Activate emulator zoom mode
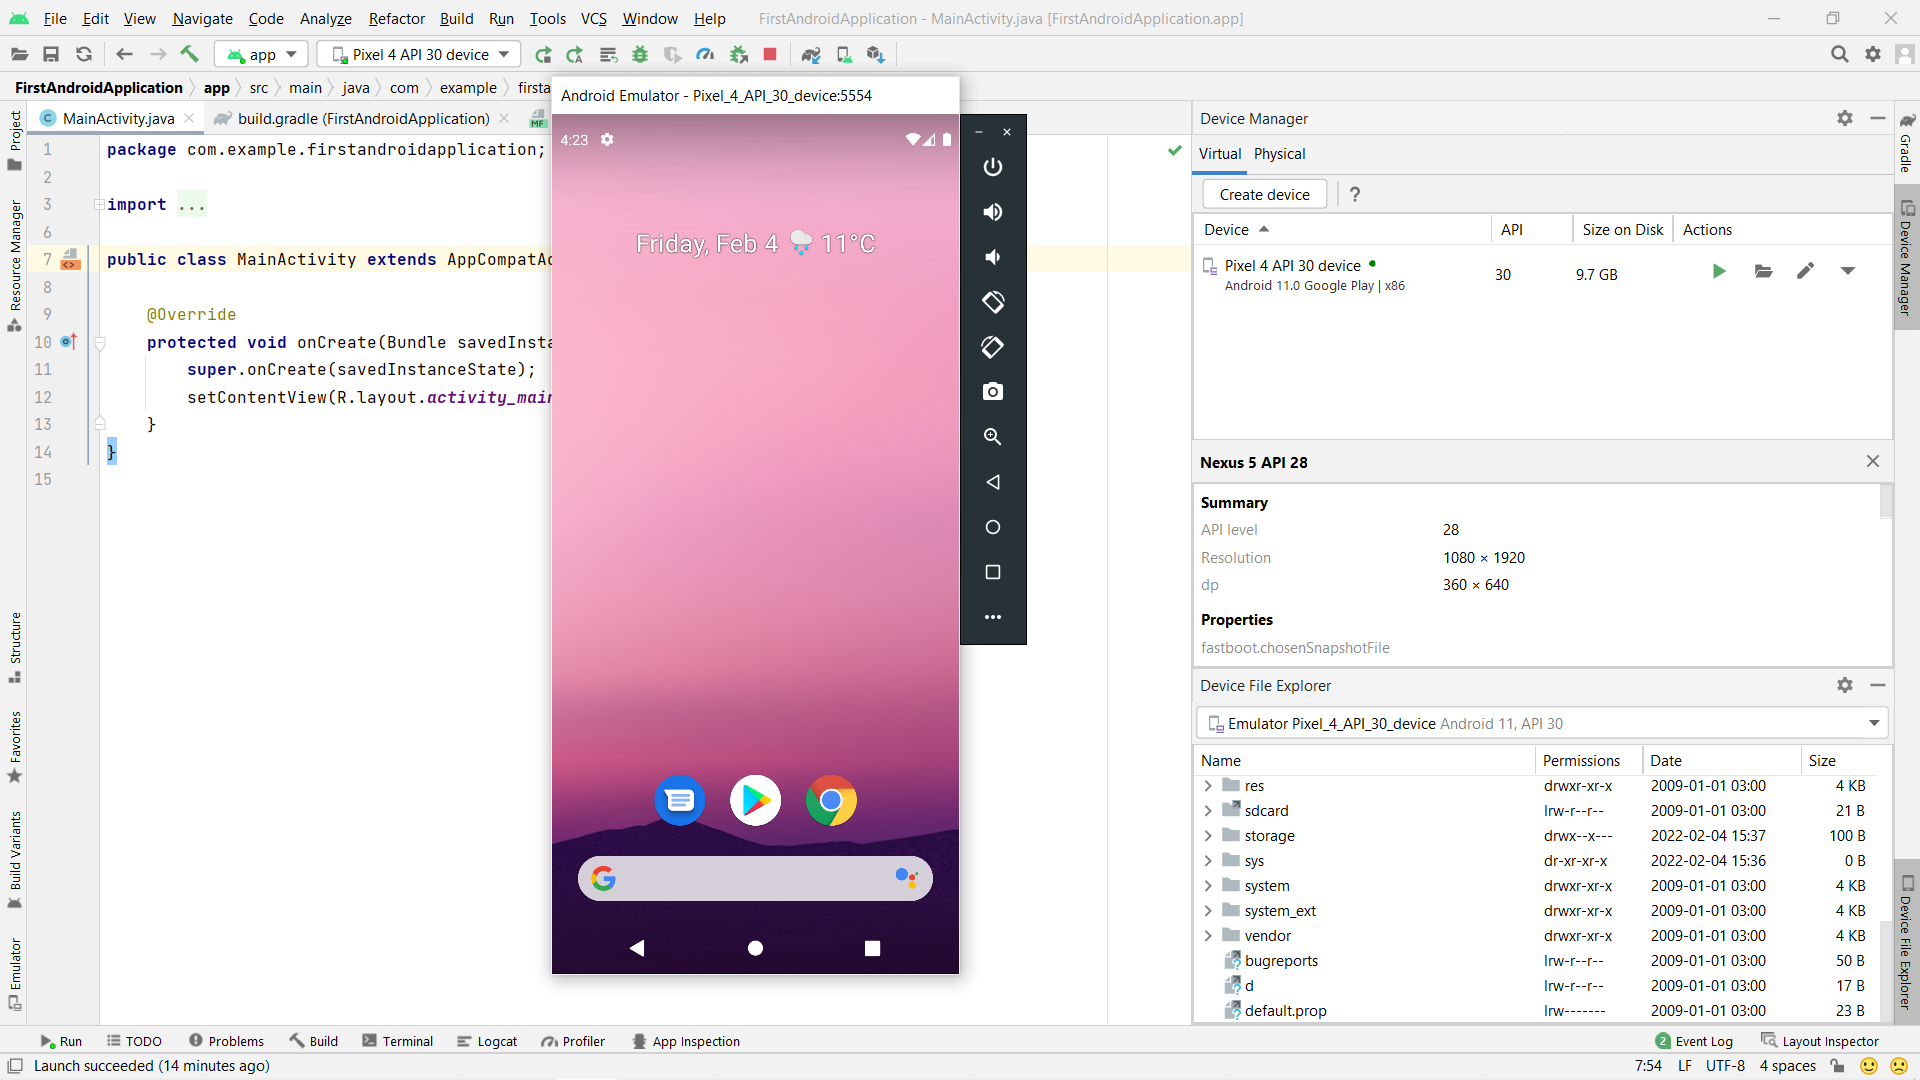This screenshot has width=1920, height=1080. click(992, 437)
